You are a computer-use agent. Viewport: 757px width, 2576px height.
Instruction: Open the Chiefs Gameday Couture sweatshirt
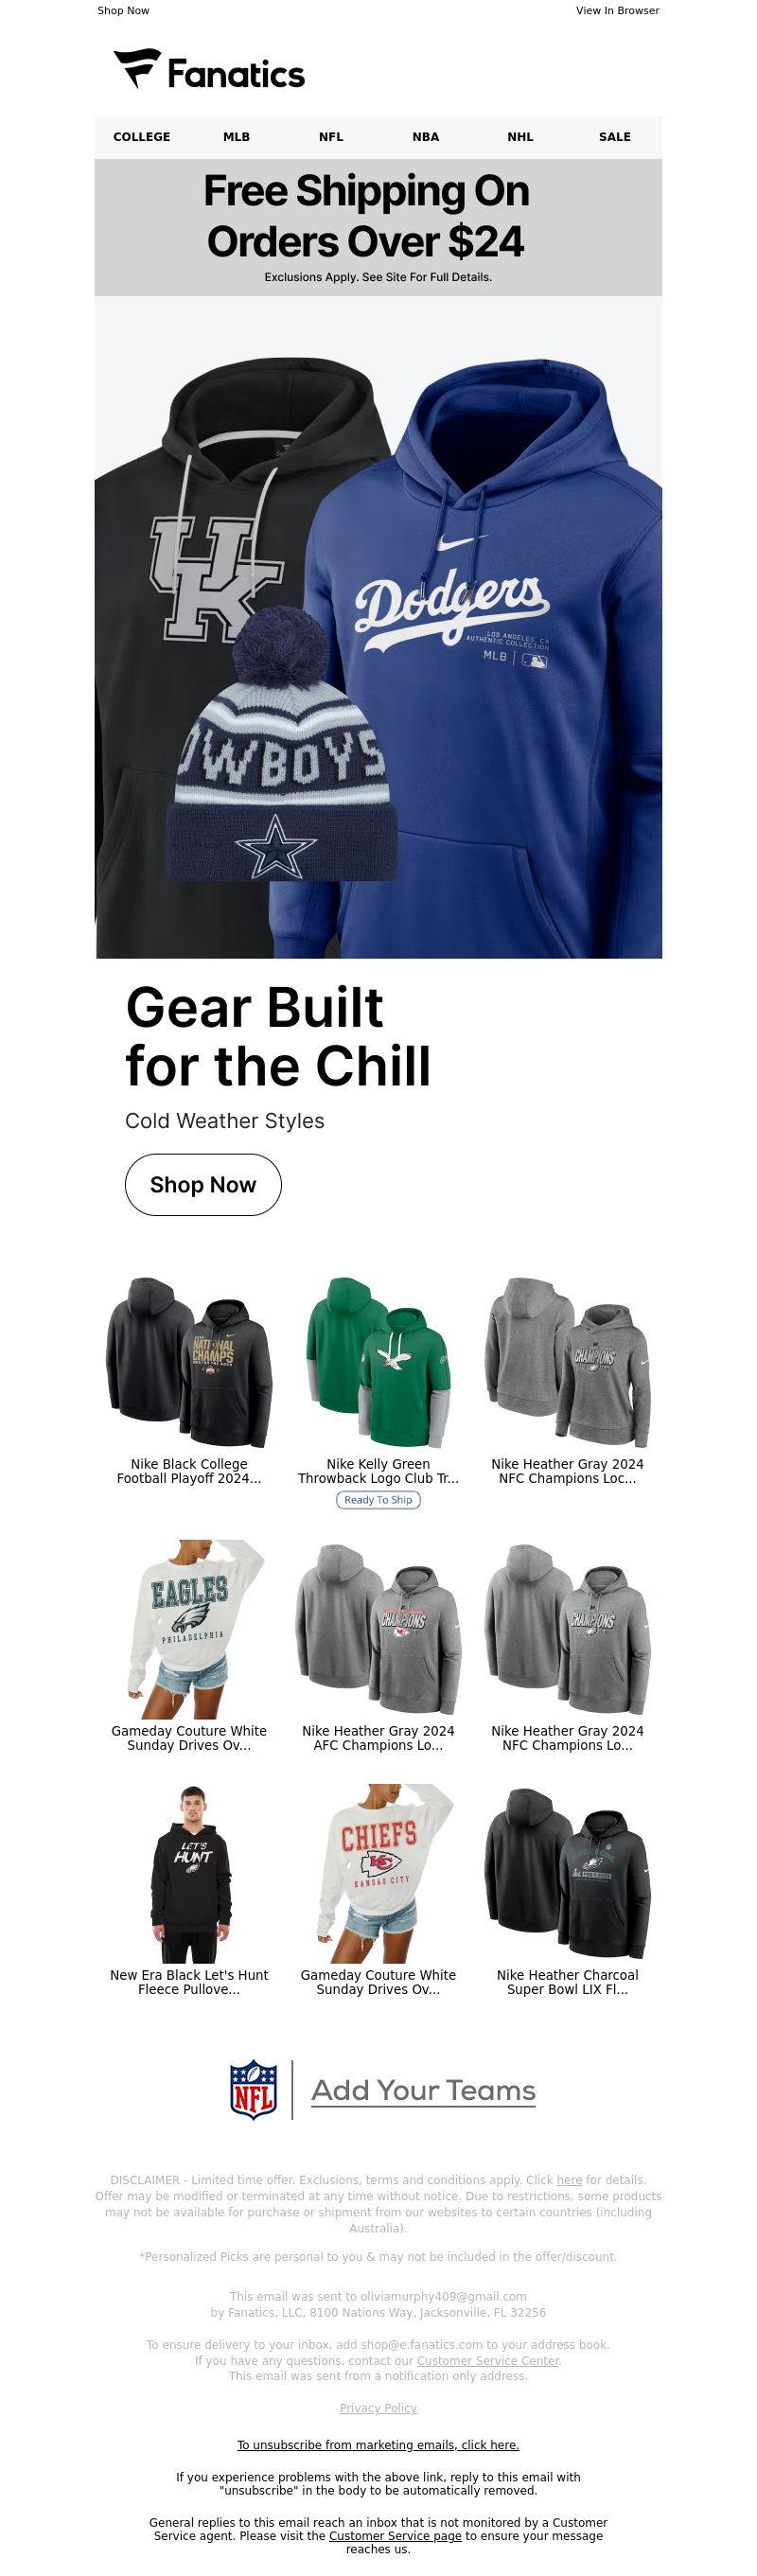(378, 1874)
